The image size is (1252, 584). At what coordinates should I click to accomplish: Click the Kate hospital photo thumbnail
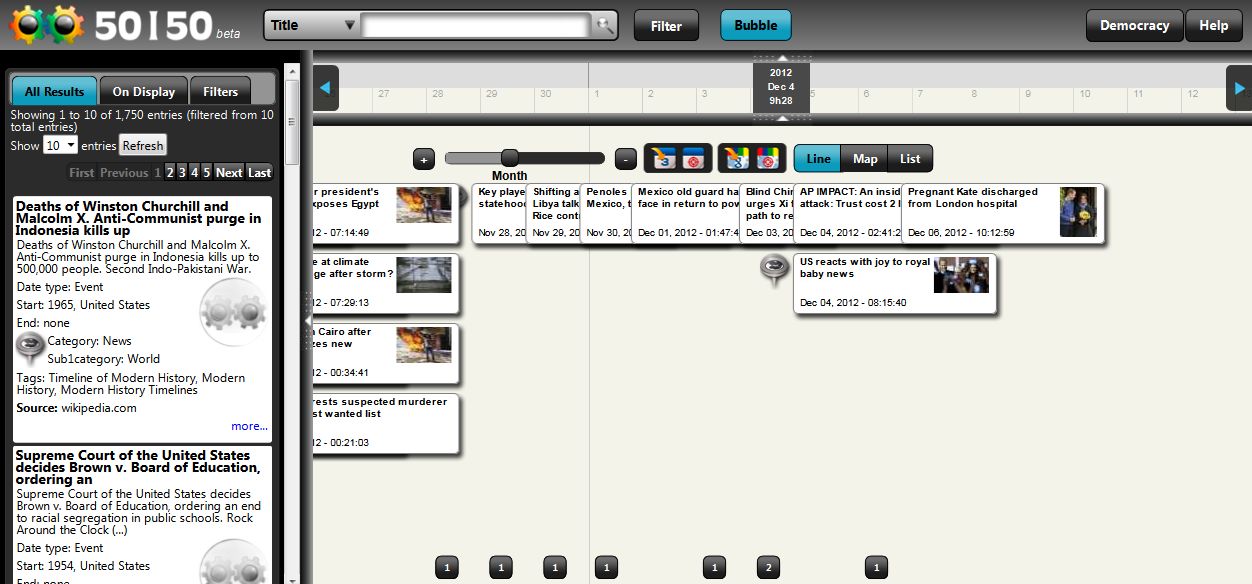[1078, 212]
